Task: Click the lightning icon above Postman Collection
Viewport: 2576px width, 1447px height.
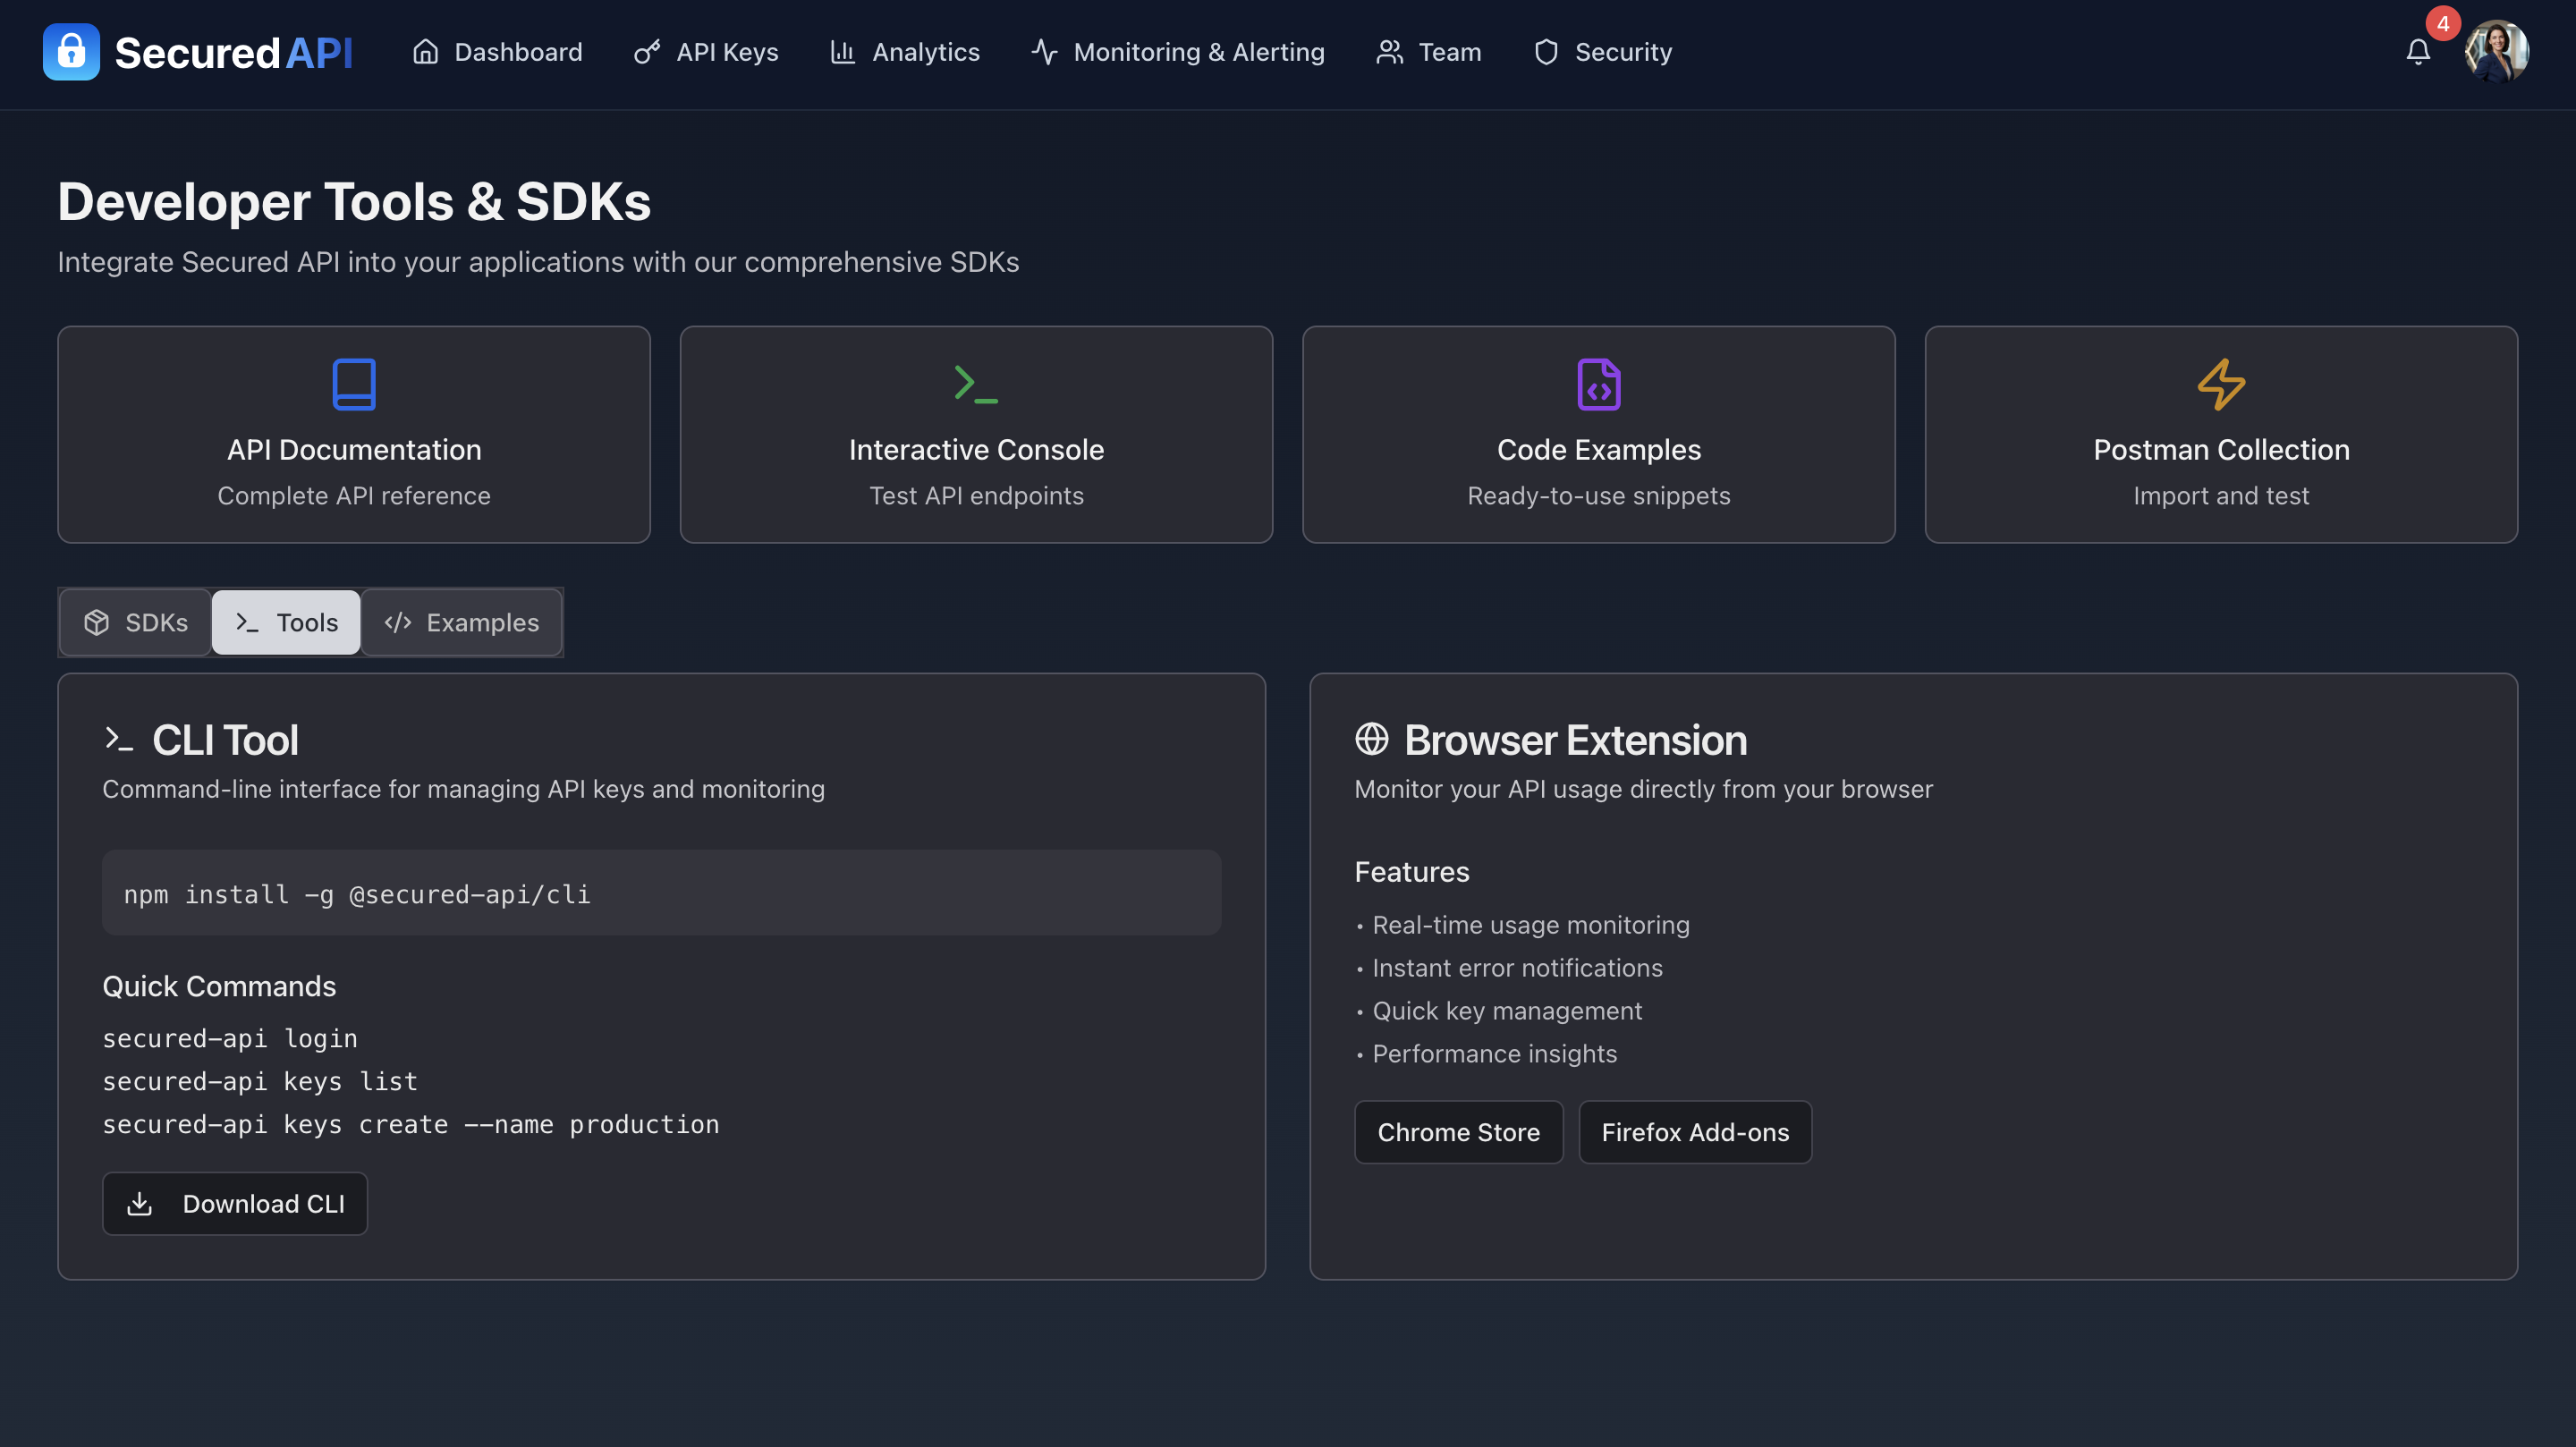Action: (x=2220, y=384)
